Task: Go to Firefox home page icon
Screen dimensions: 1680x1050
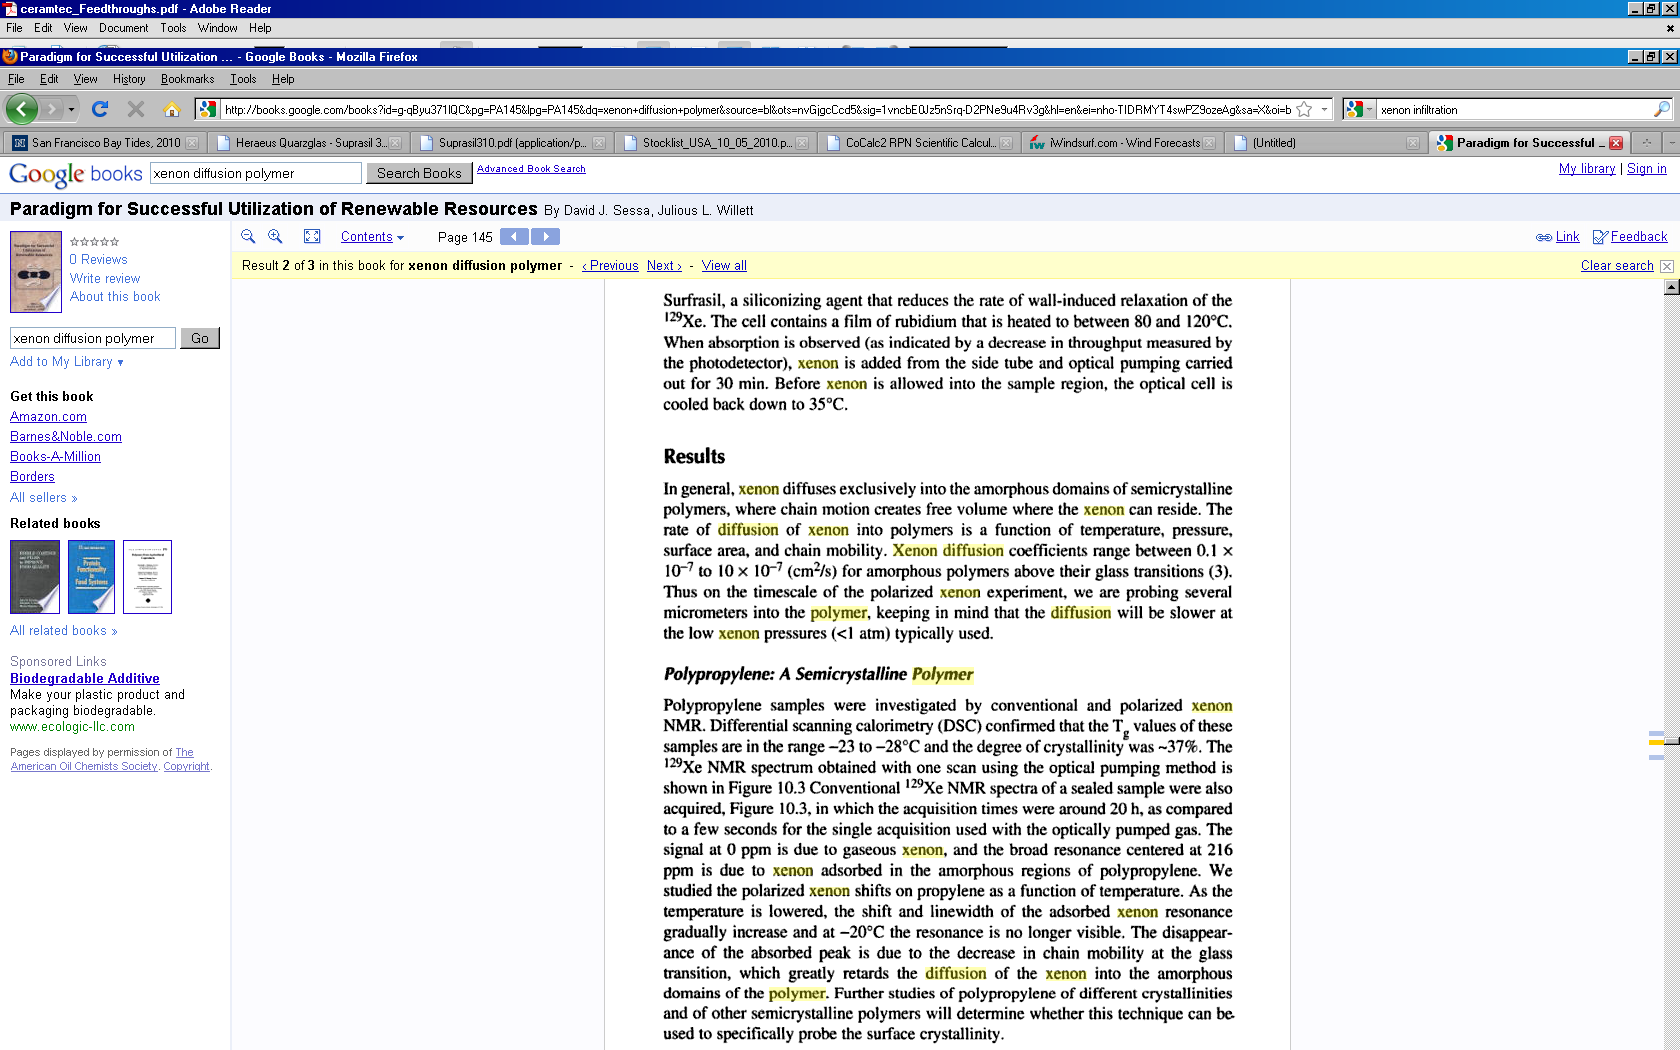Action: click(172, 109)
